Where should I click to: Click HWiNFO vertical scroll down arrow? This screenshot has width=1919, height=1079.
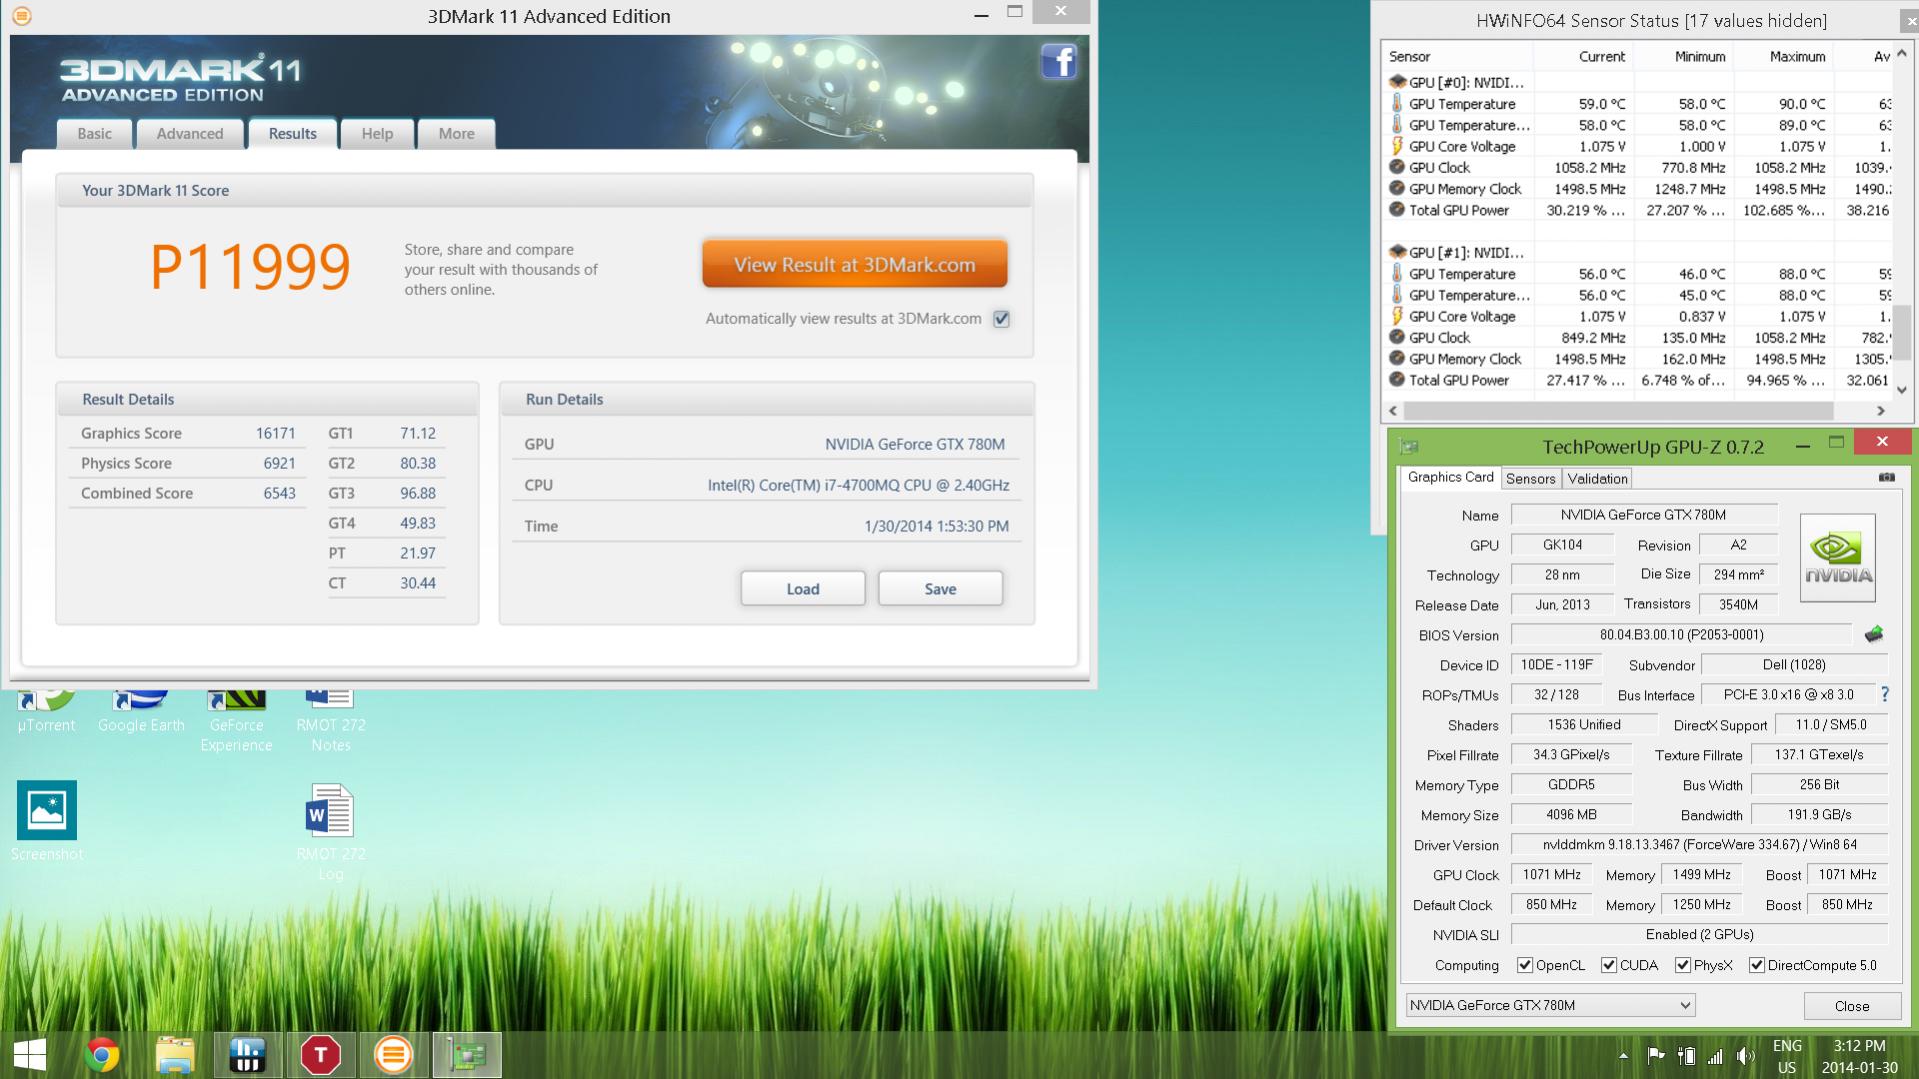(x=1902, y=390)
